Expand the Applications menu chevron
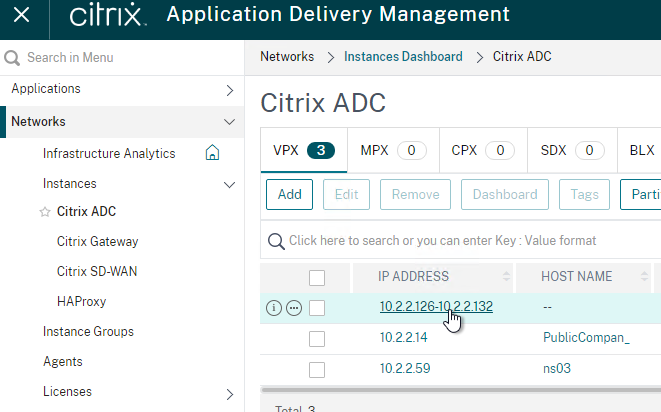 [x=230, y=90]
